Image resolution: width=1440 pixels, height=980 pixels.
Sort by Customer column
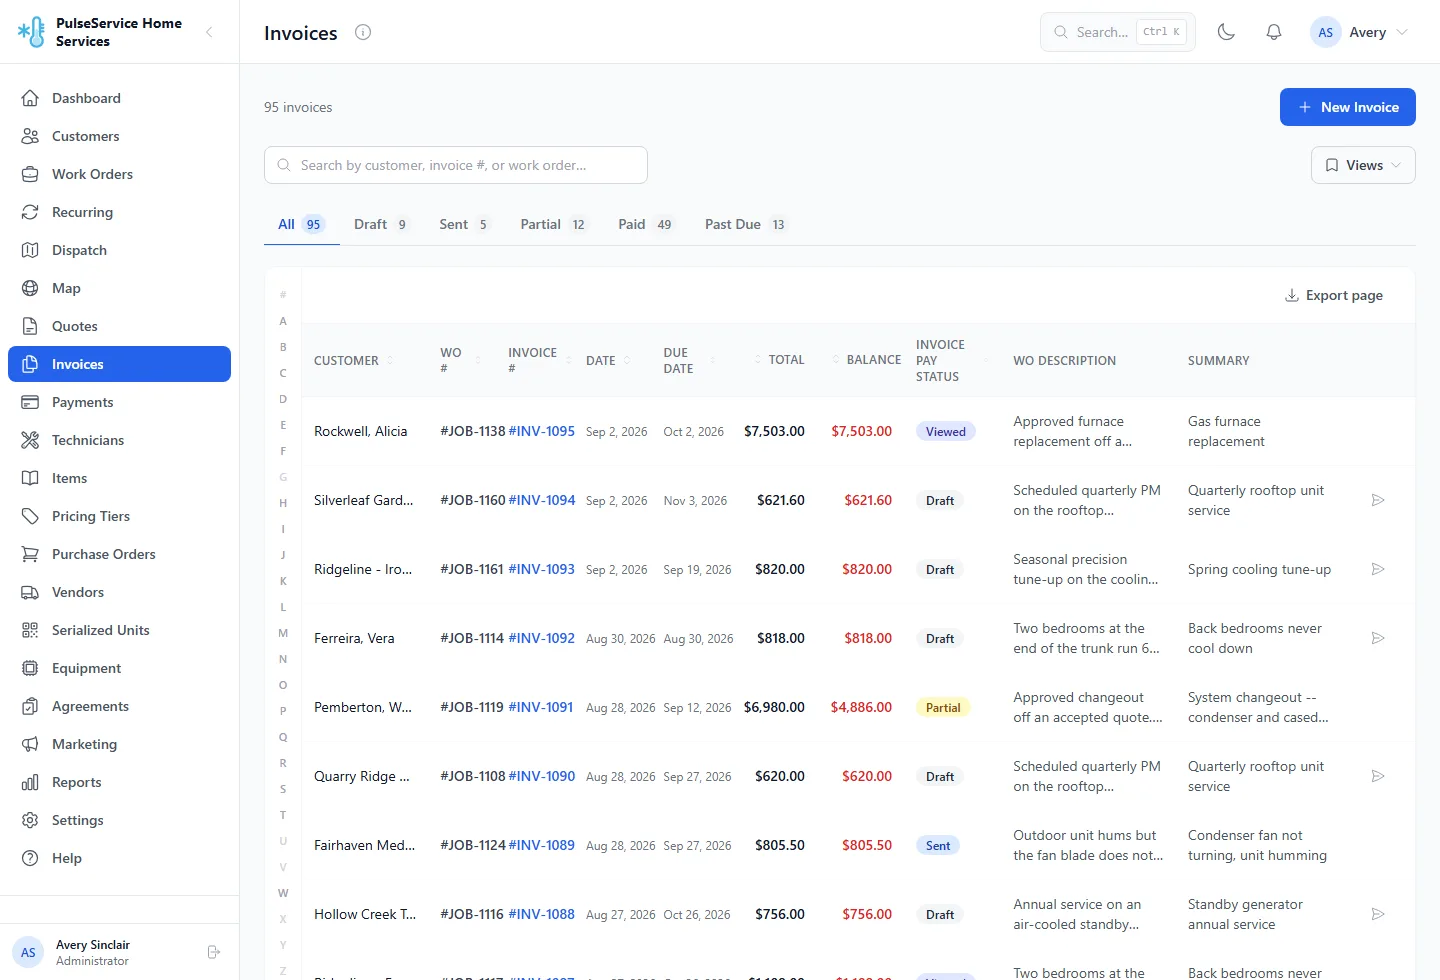pyautogui.click(x=354, y=360)
